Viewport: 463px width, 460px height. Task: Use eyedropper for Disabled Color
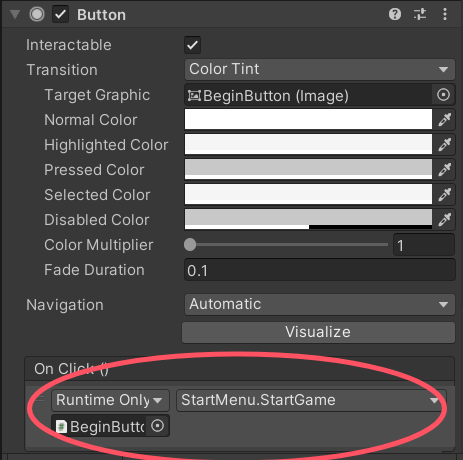445,219
